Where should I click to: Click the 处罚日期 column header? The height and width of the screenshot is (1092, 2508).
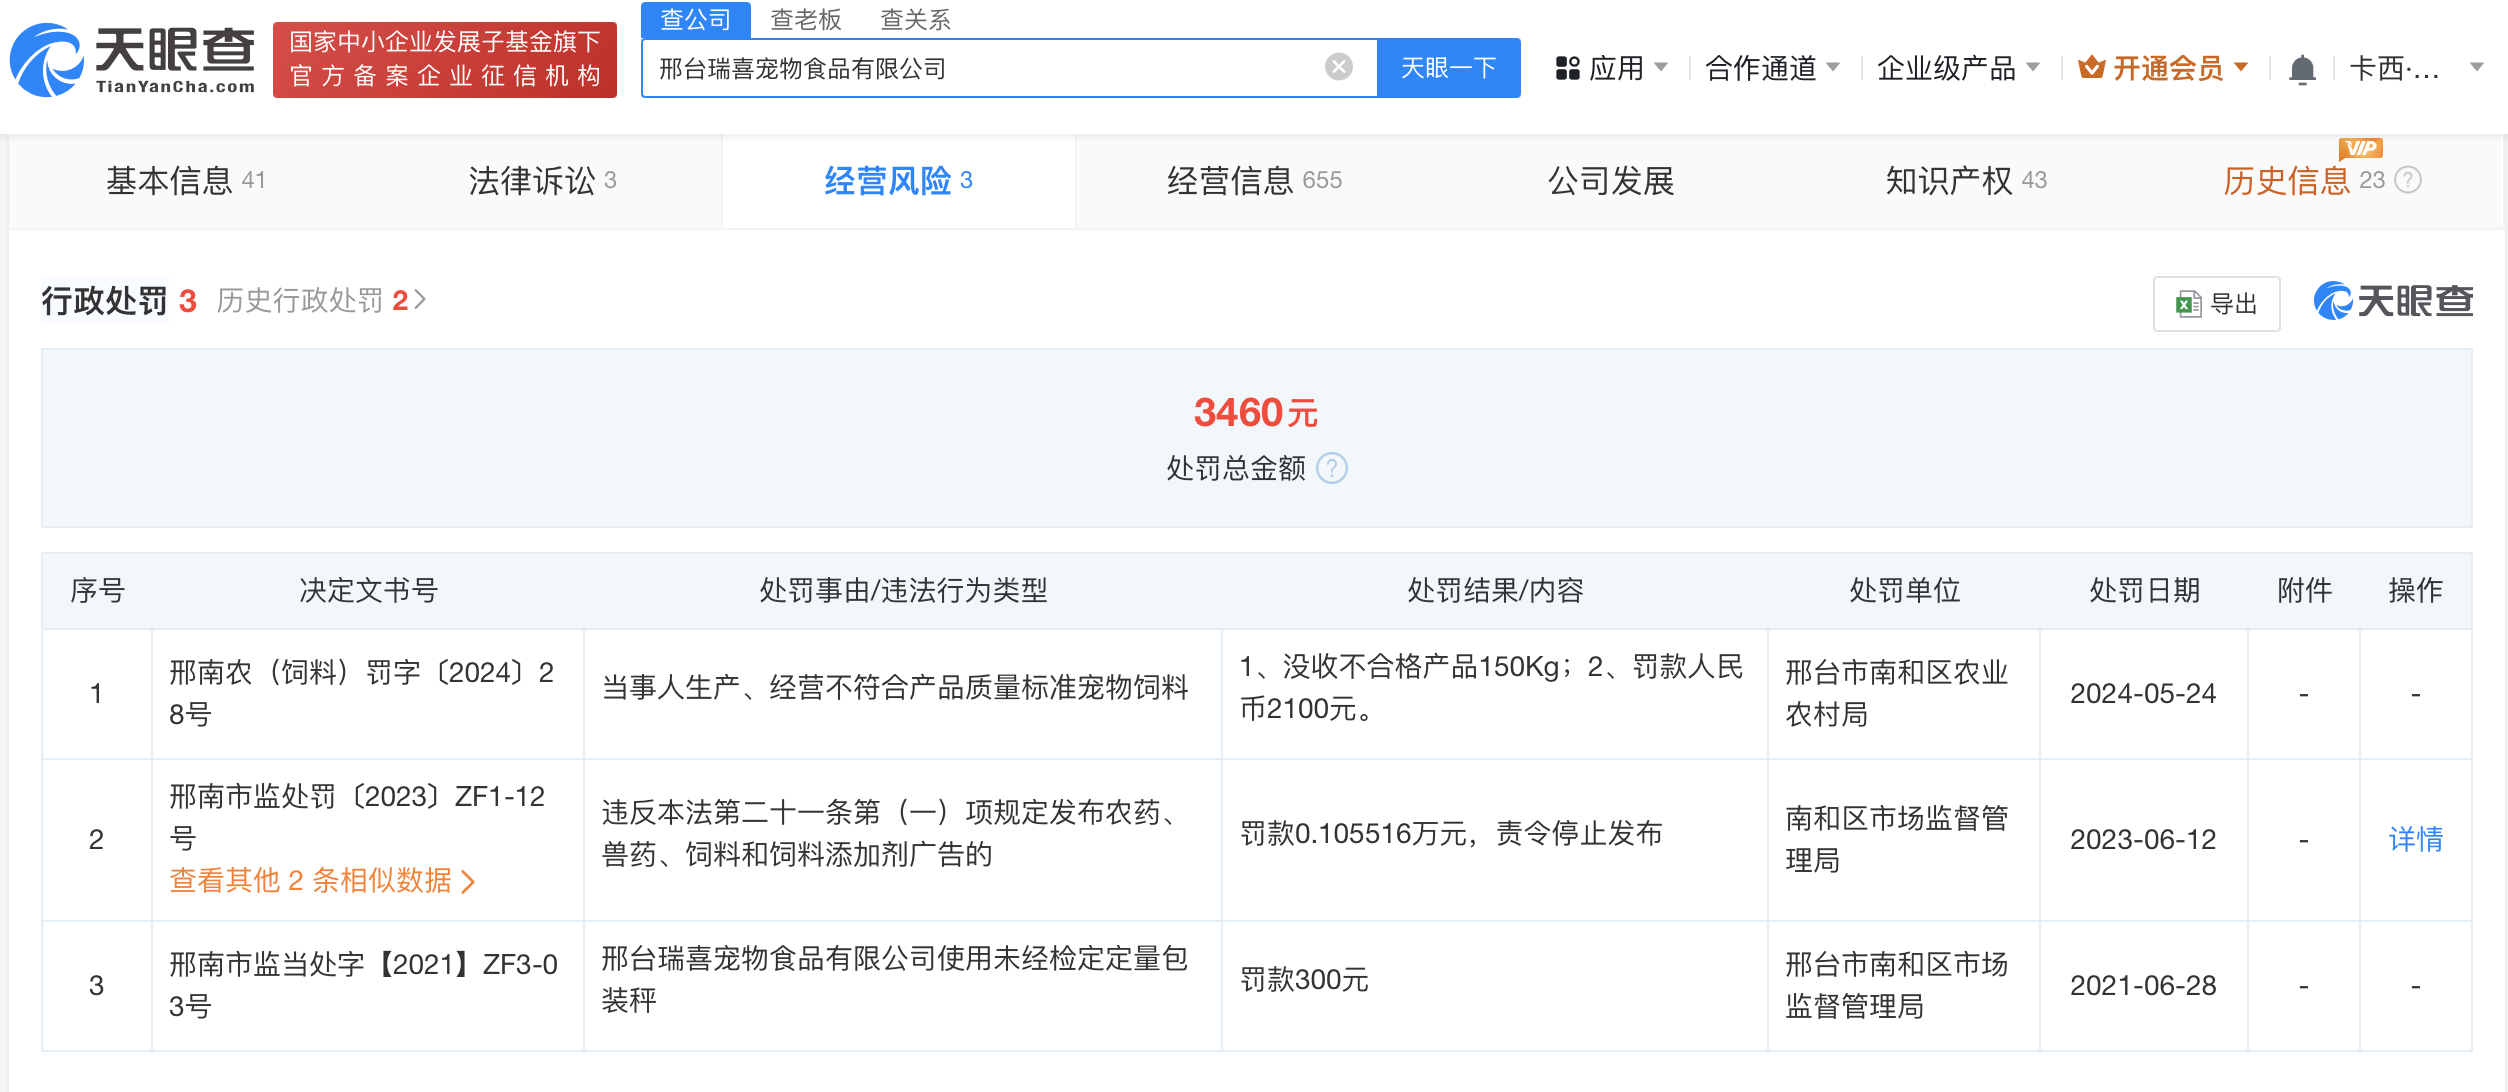2144,590
